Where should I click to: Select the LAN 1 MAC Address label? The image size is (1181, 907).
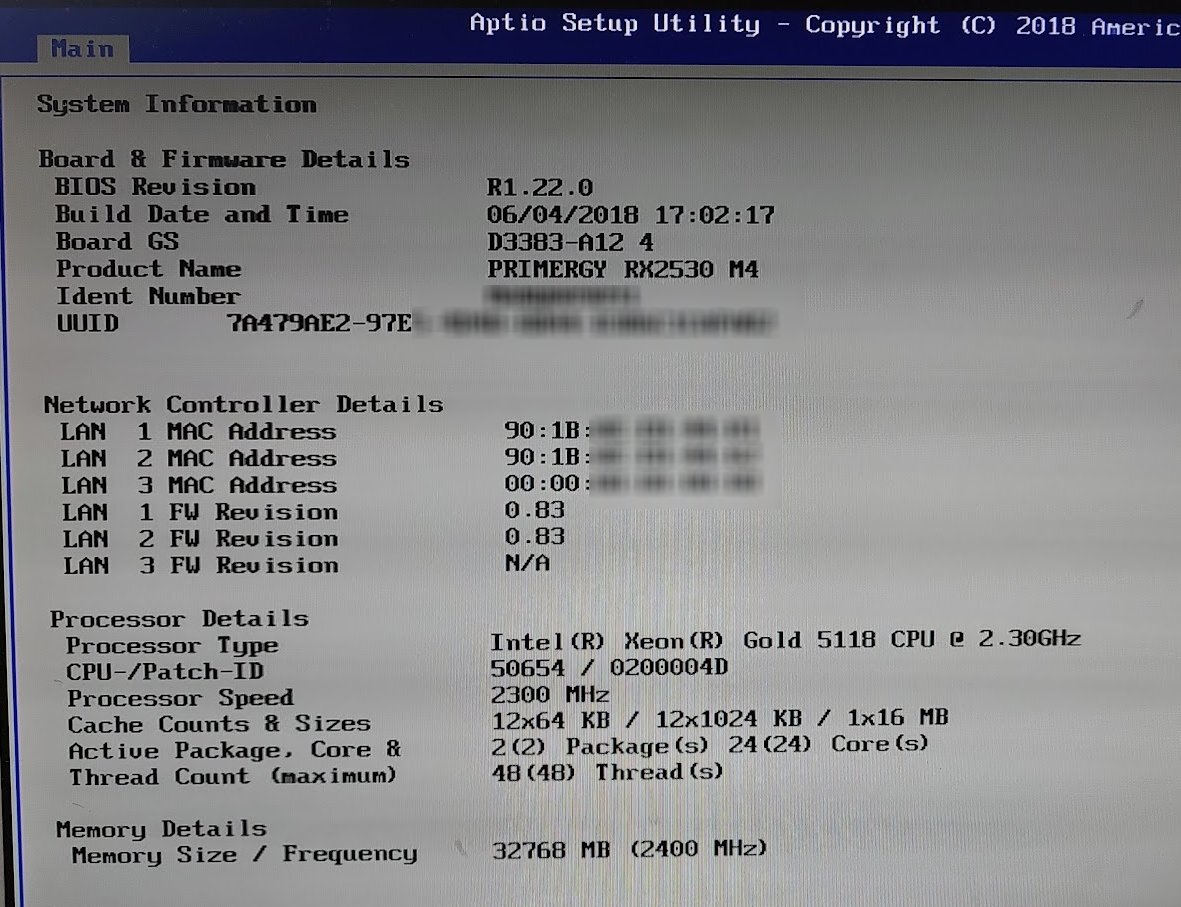[x=199, y=432]
